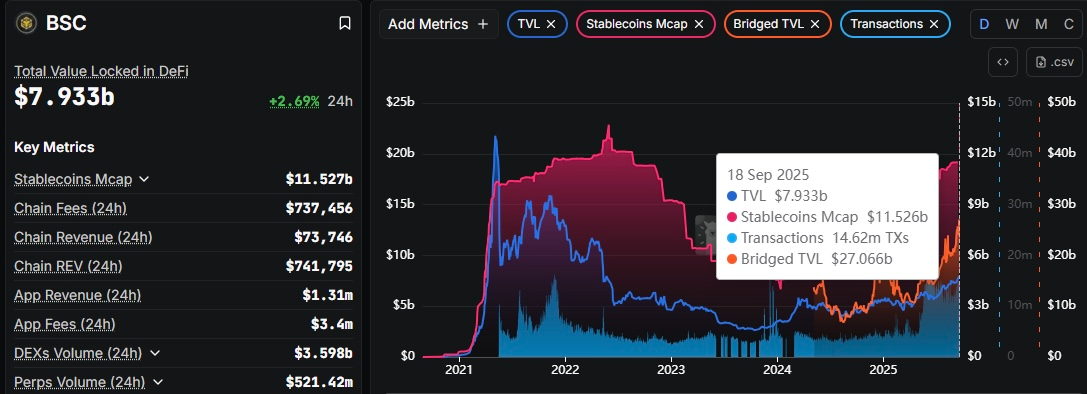1087x394 pixels.
Task: Open the App Revenue (24h) link
Action: point(78,296)
